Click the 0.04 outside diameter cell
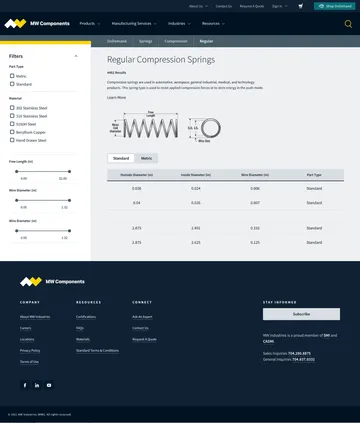The width and height of the screenshot is (360, 423). (x=137, y=203)
